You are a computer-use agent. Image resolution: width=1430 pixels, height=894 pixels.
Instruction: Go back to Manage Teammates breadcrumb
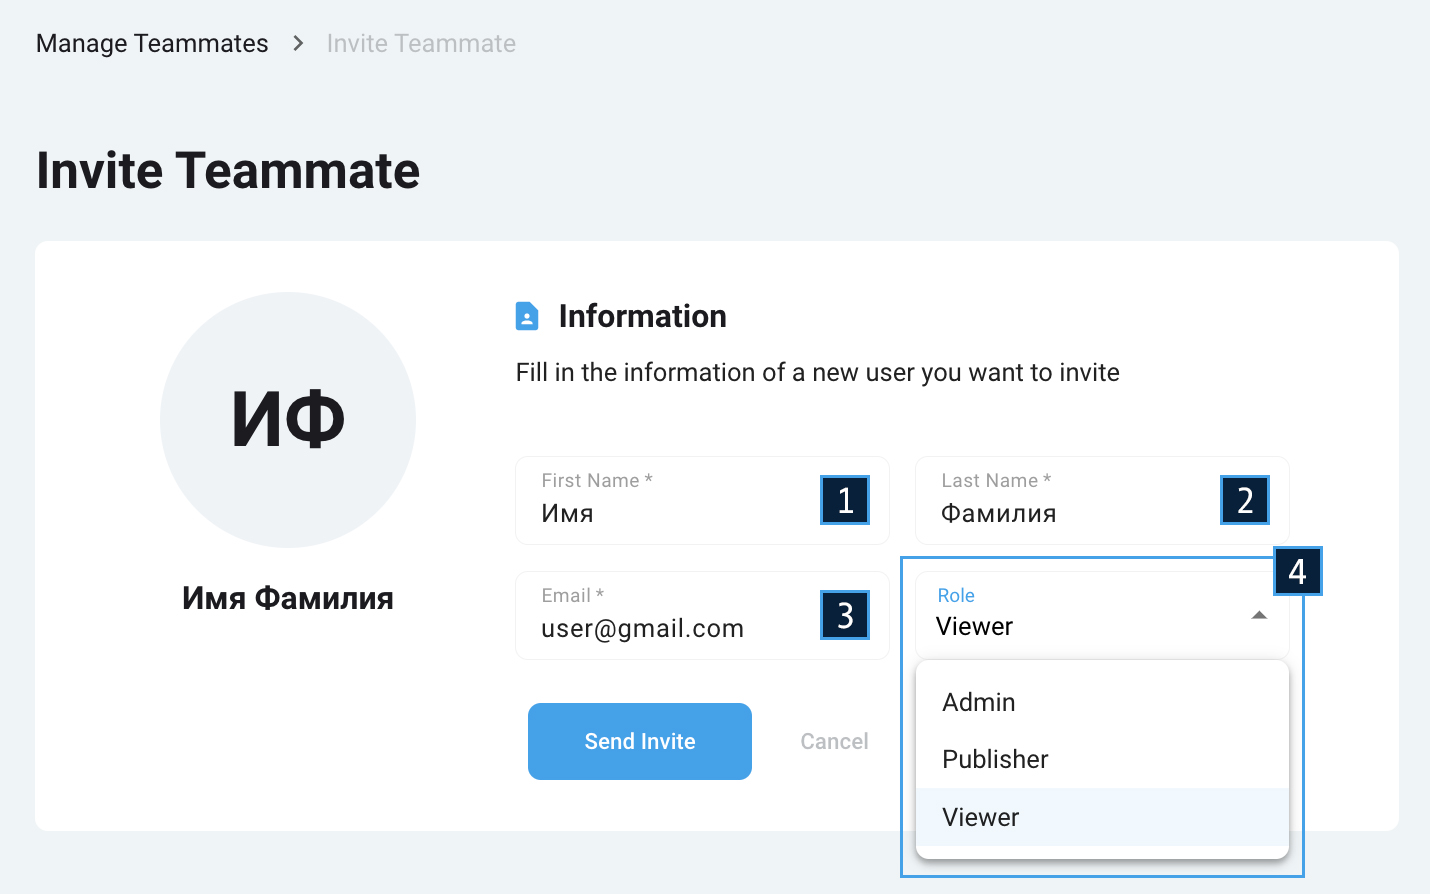(x=152, y=43)
